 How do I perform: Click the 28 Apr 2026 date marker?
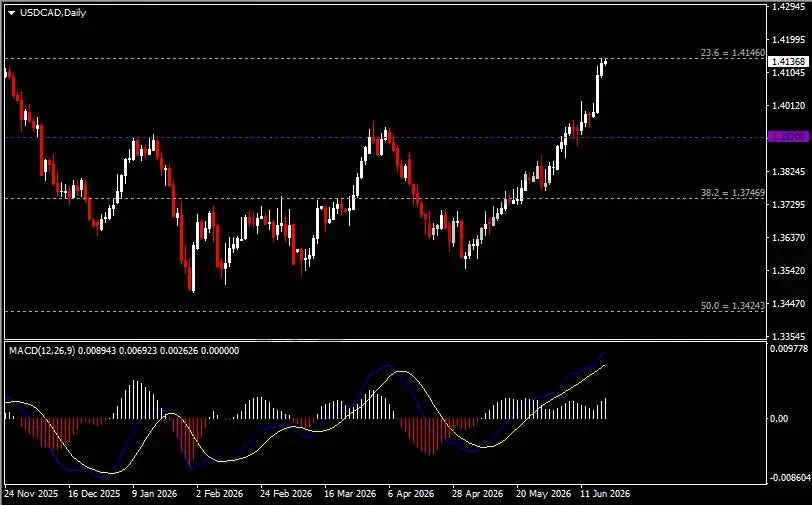click(x=477, y=494)
